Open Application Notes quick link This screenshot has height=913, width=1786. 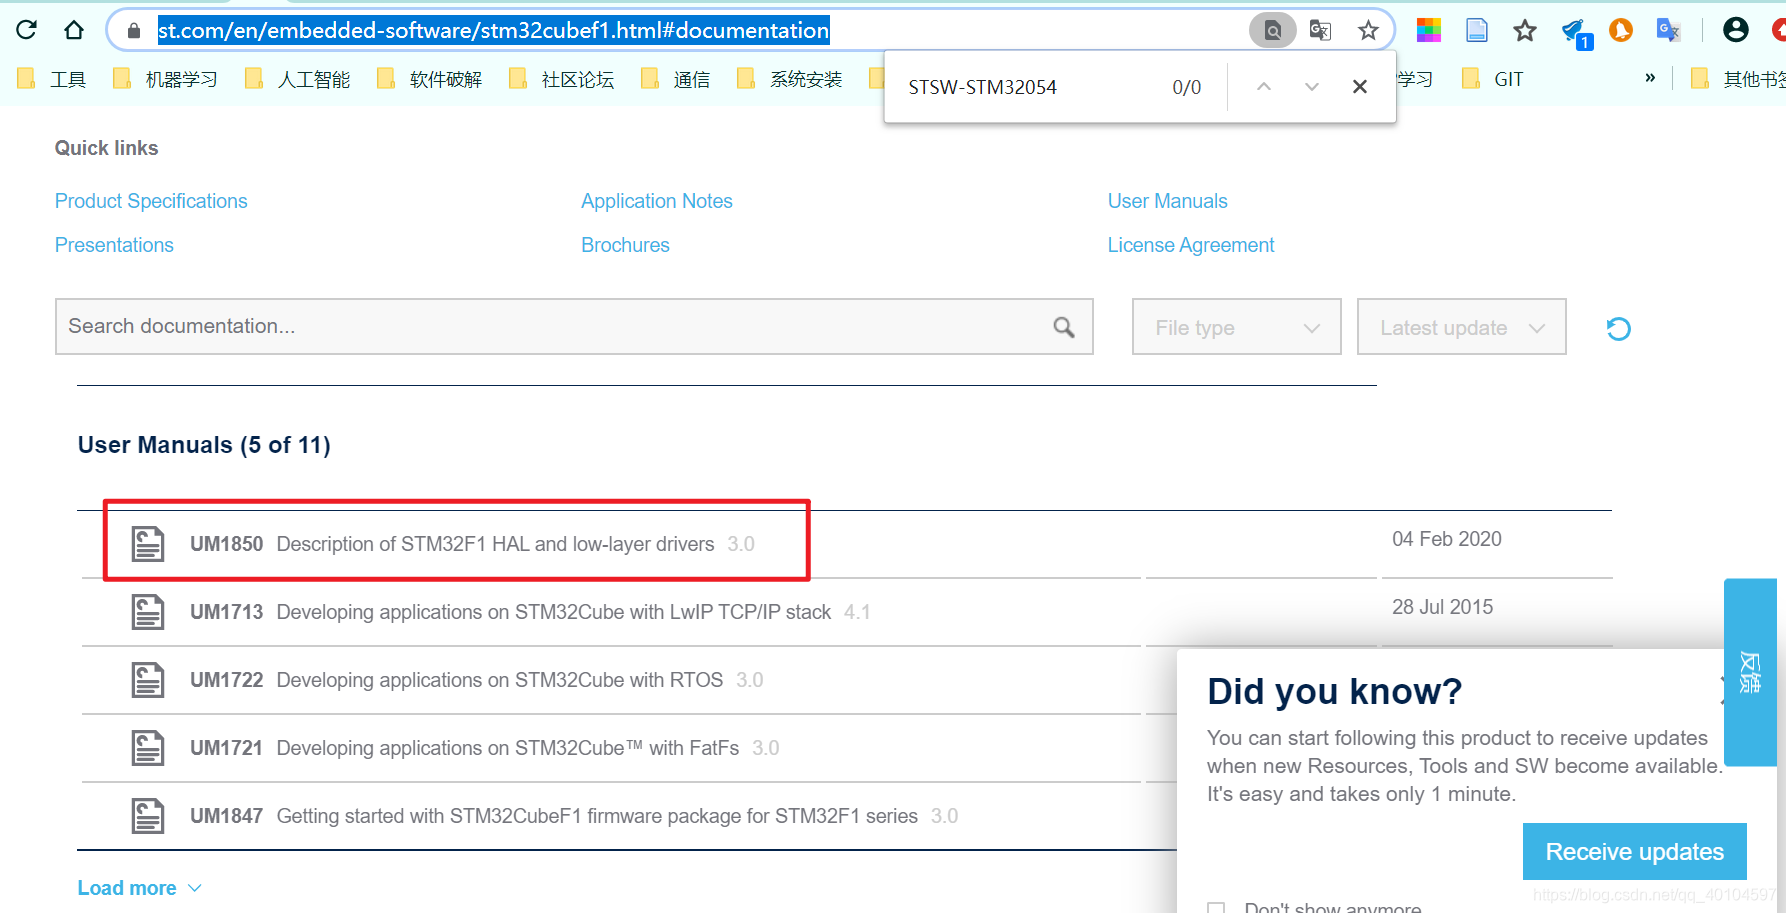tap(657, 201)
